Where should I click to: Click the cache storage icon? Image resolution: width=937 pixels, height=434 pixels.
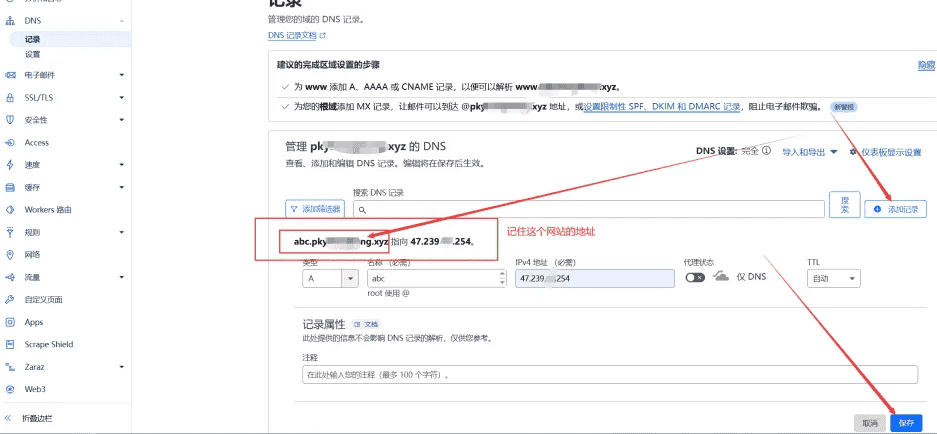point(10,188)
